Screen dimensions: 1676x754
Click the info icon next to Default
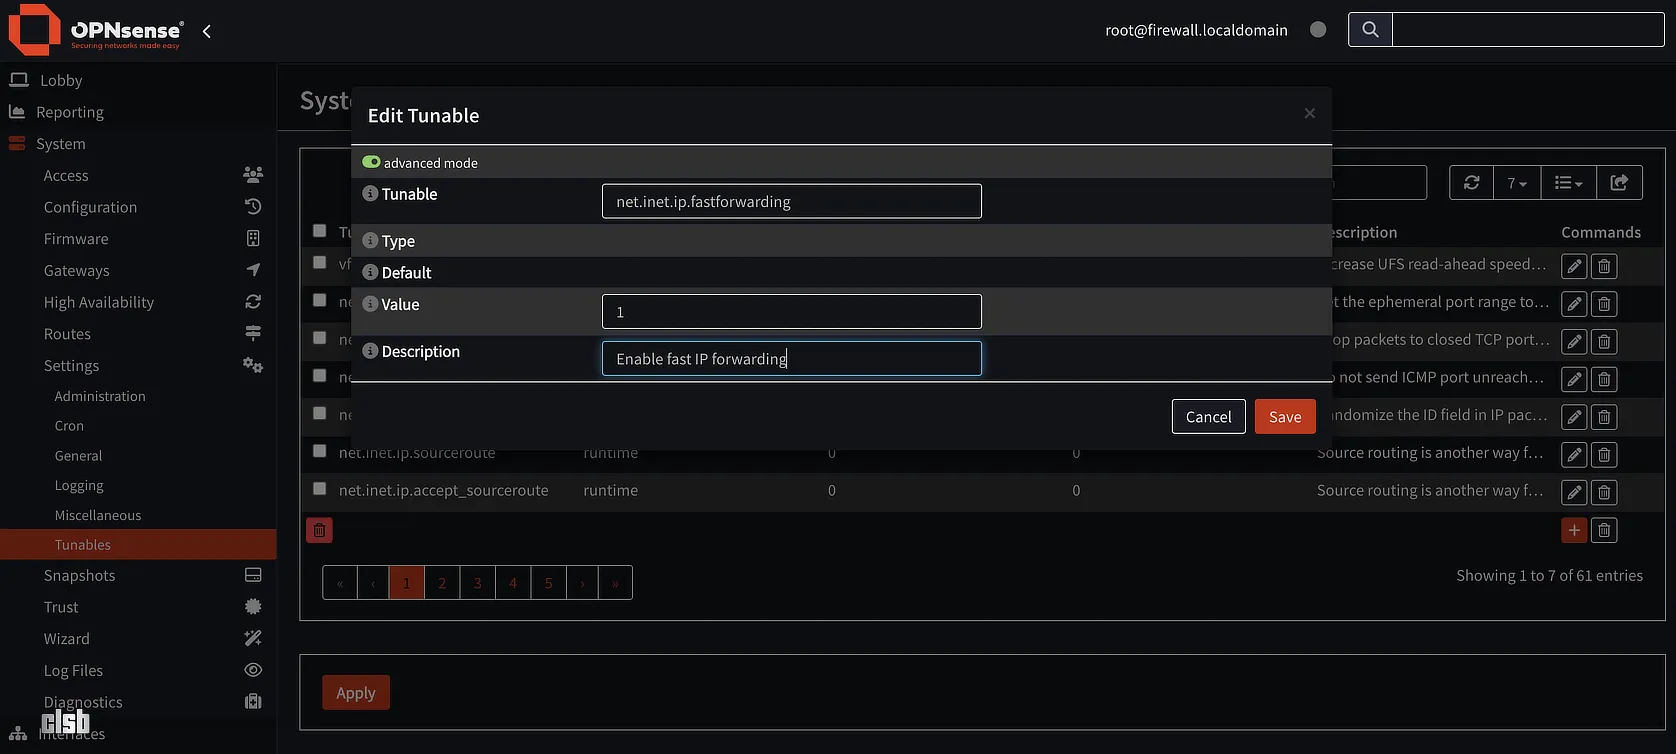pyautogui.click(x=370, y=272)
